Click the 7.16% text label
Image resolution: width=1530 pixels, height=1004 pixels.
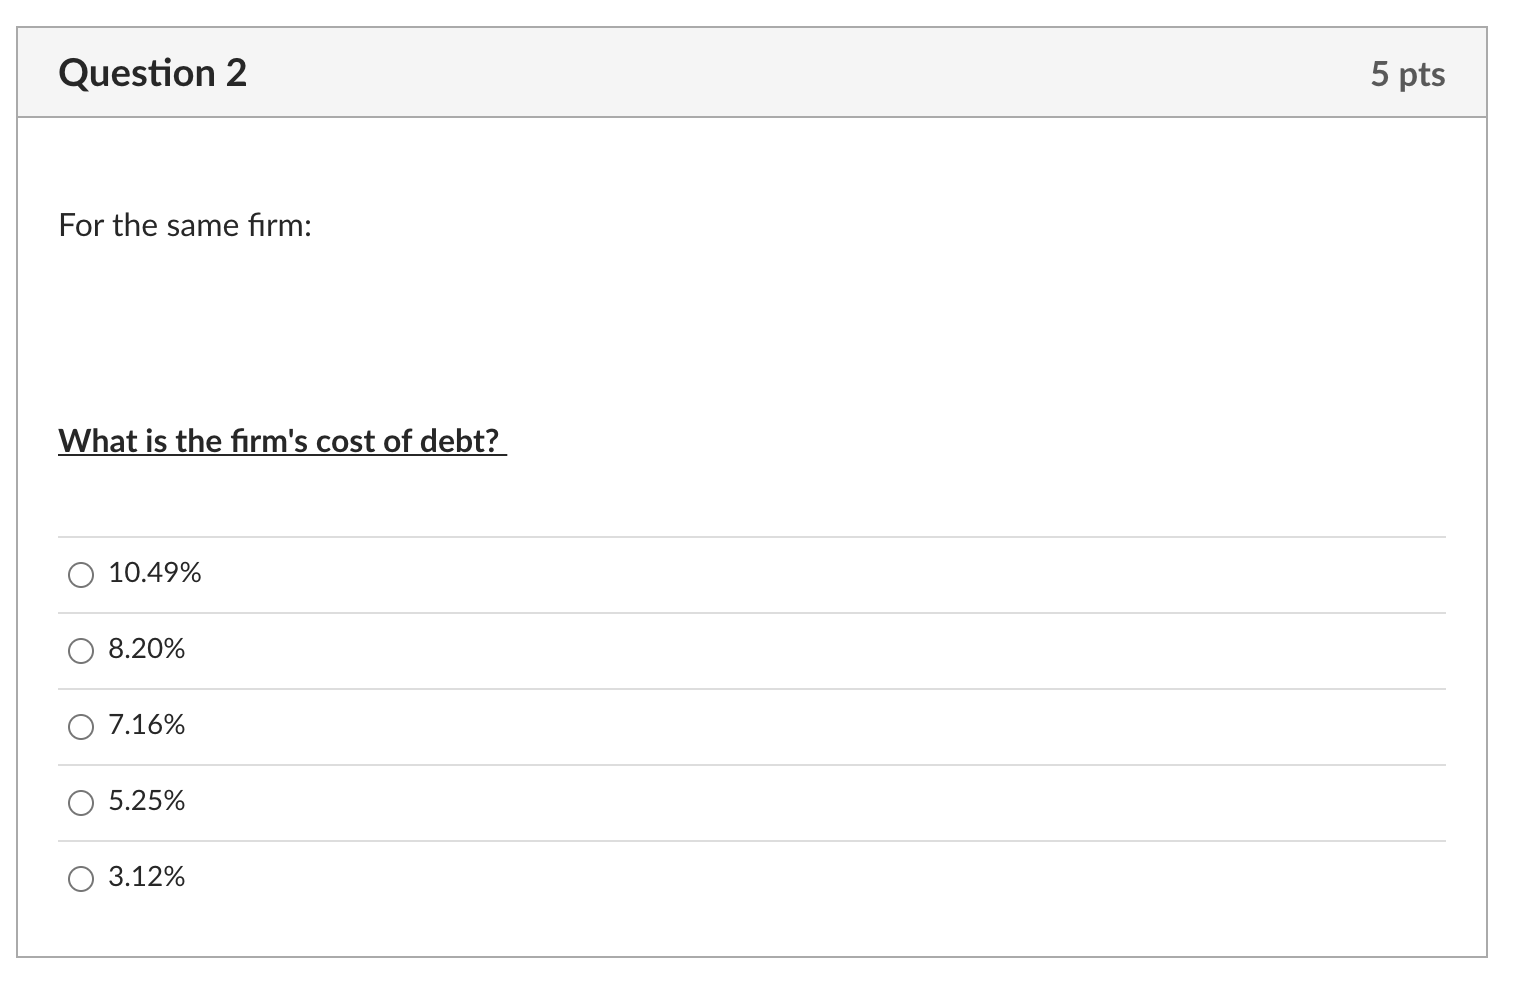146,725
